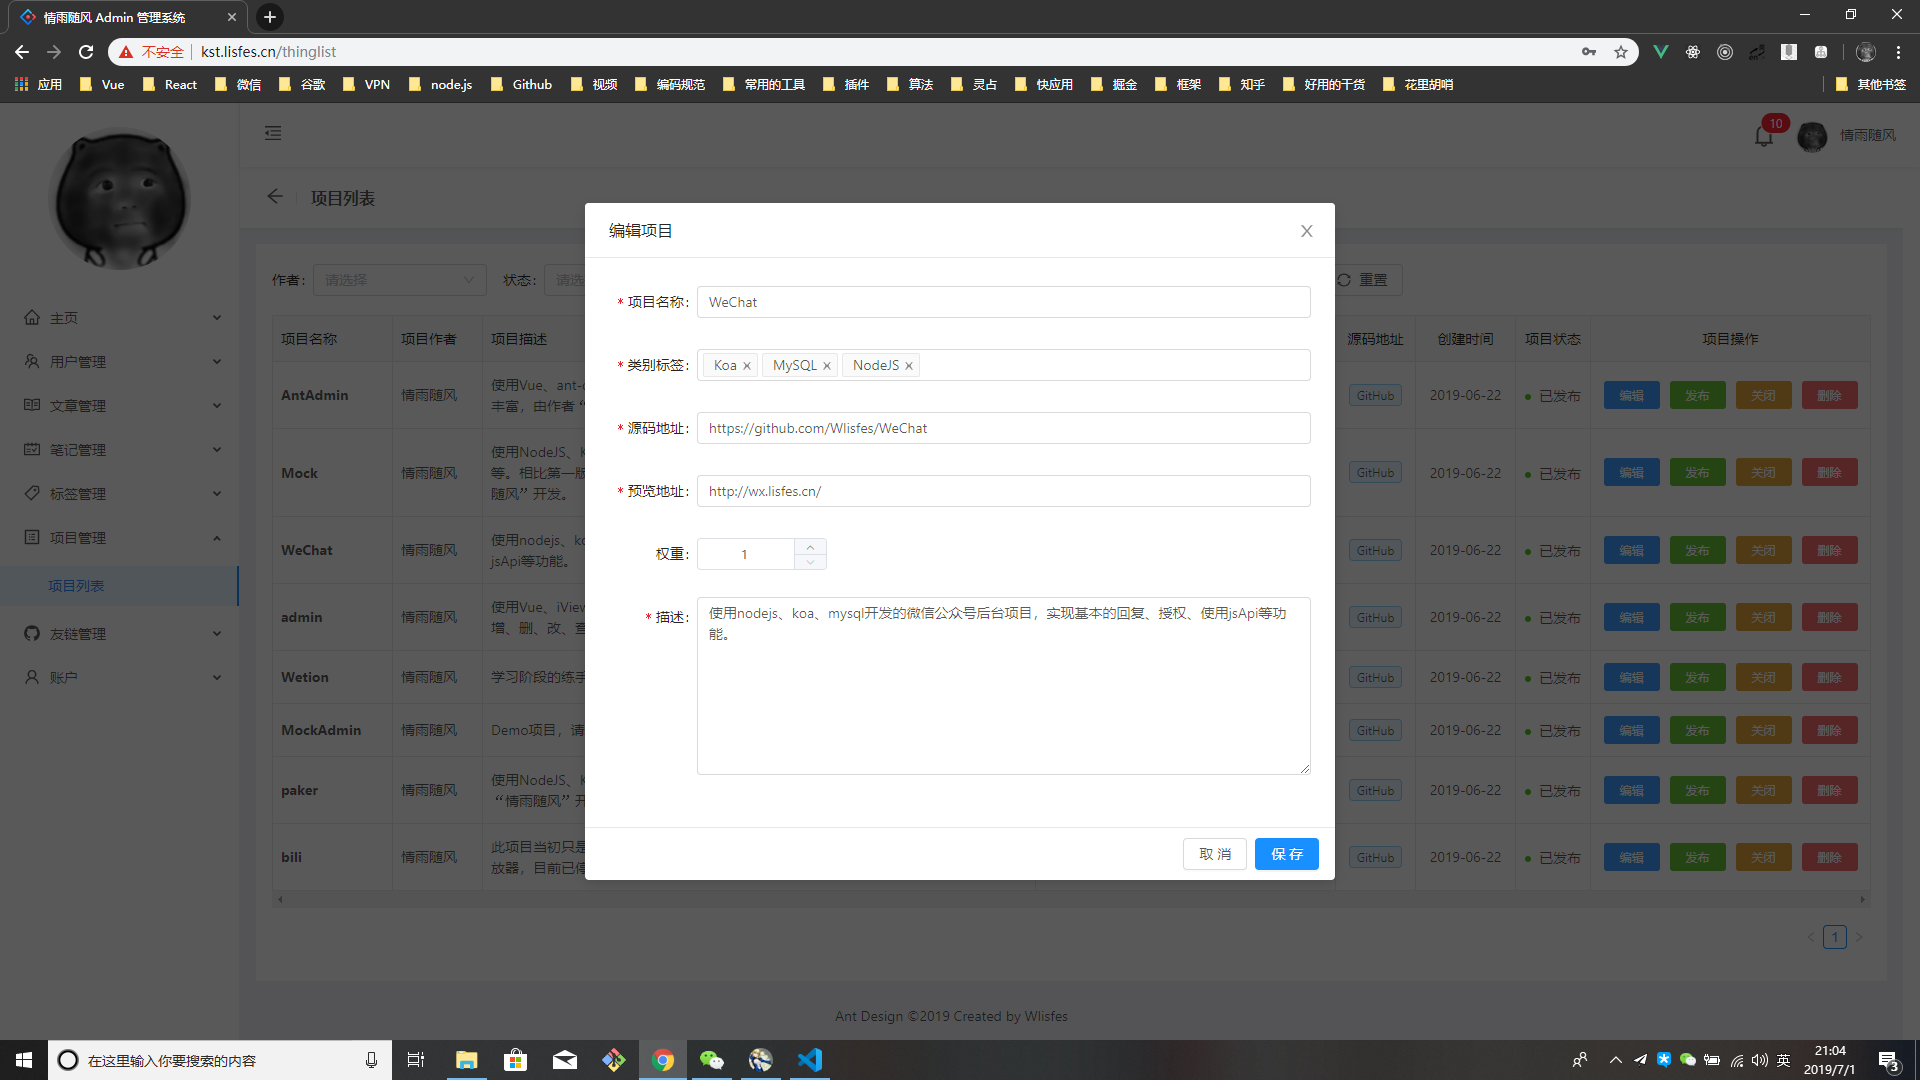Remove the Koa tag
The height and width of the screenshot is (1080, 1920).
click(747, 366)
